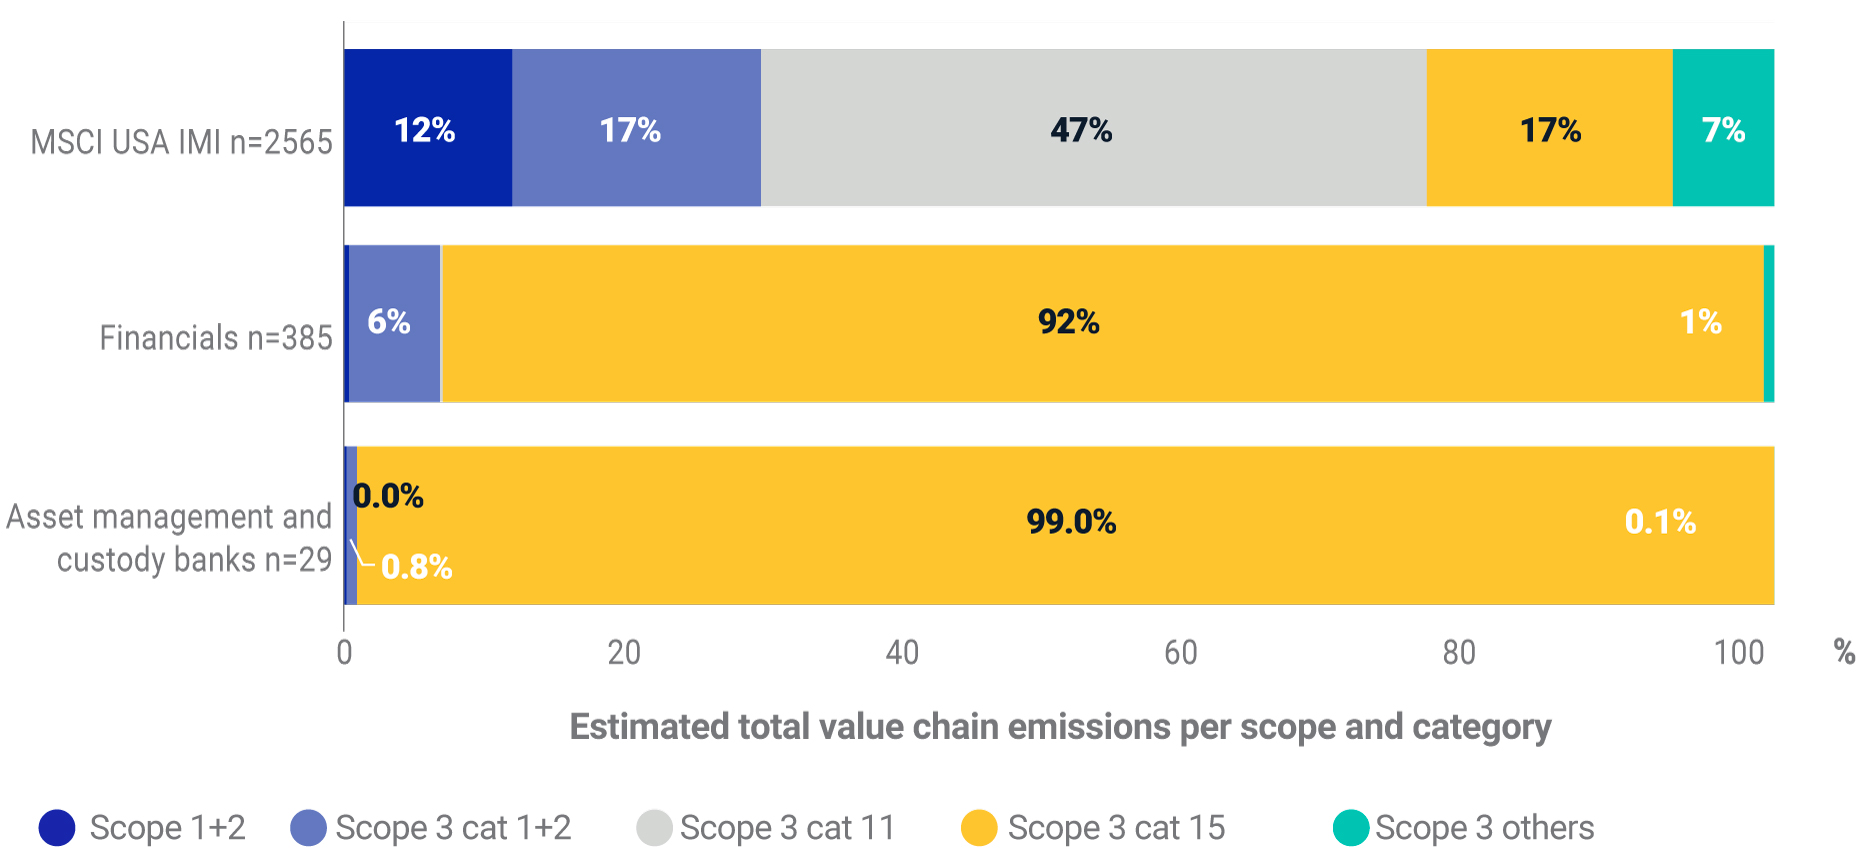Click the 6% Financials bar segment
This screenshot has height=860, width=1870.
pyautogui.click(x=394, y=323)
